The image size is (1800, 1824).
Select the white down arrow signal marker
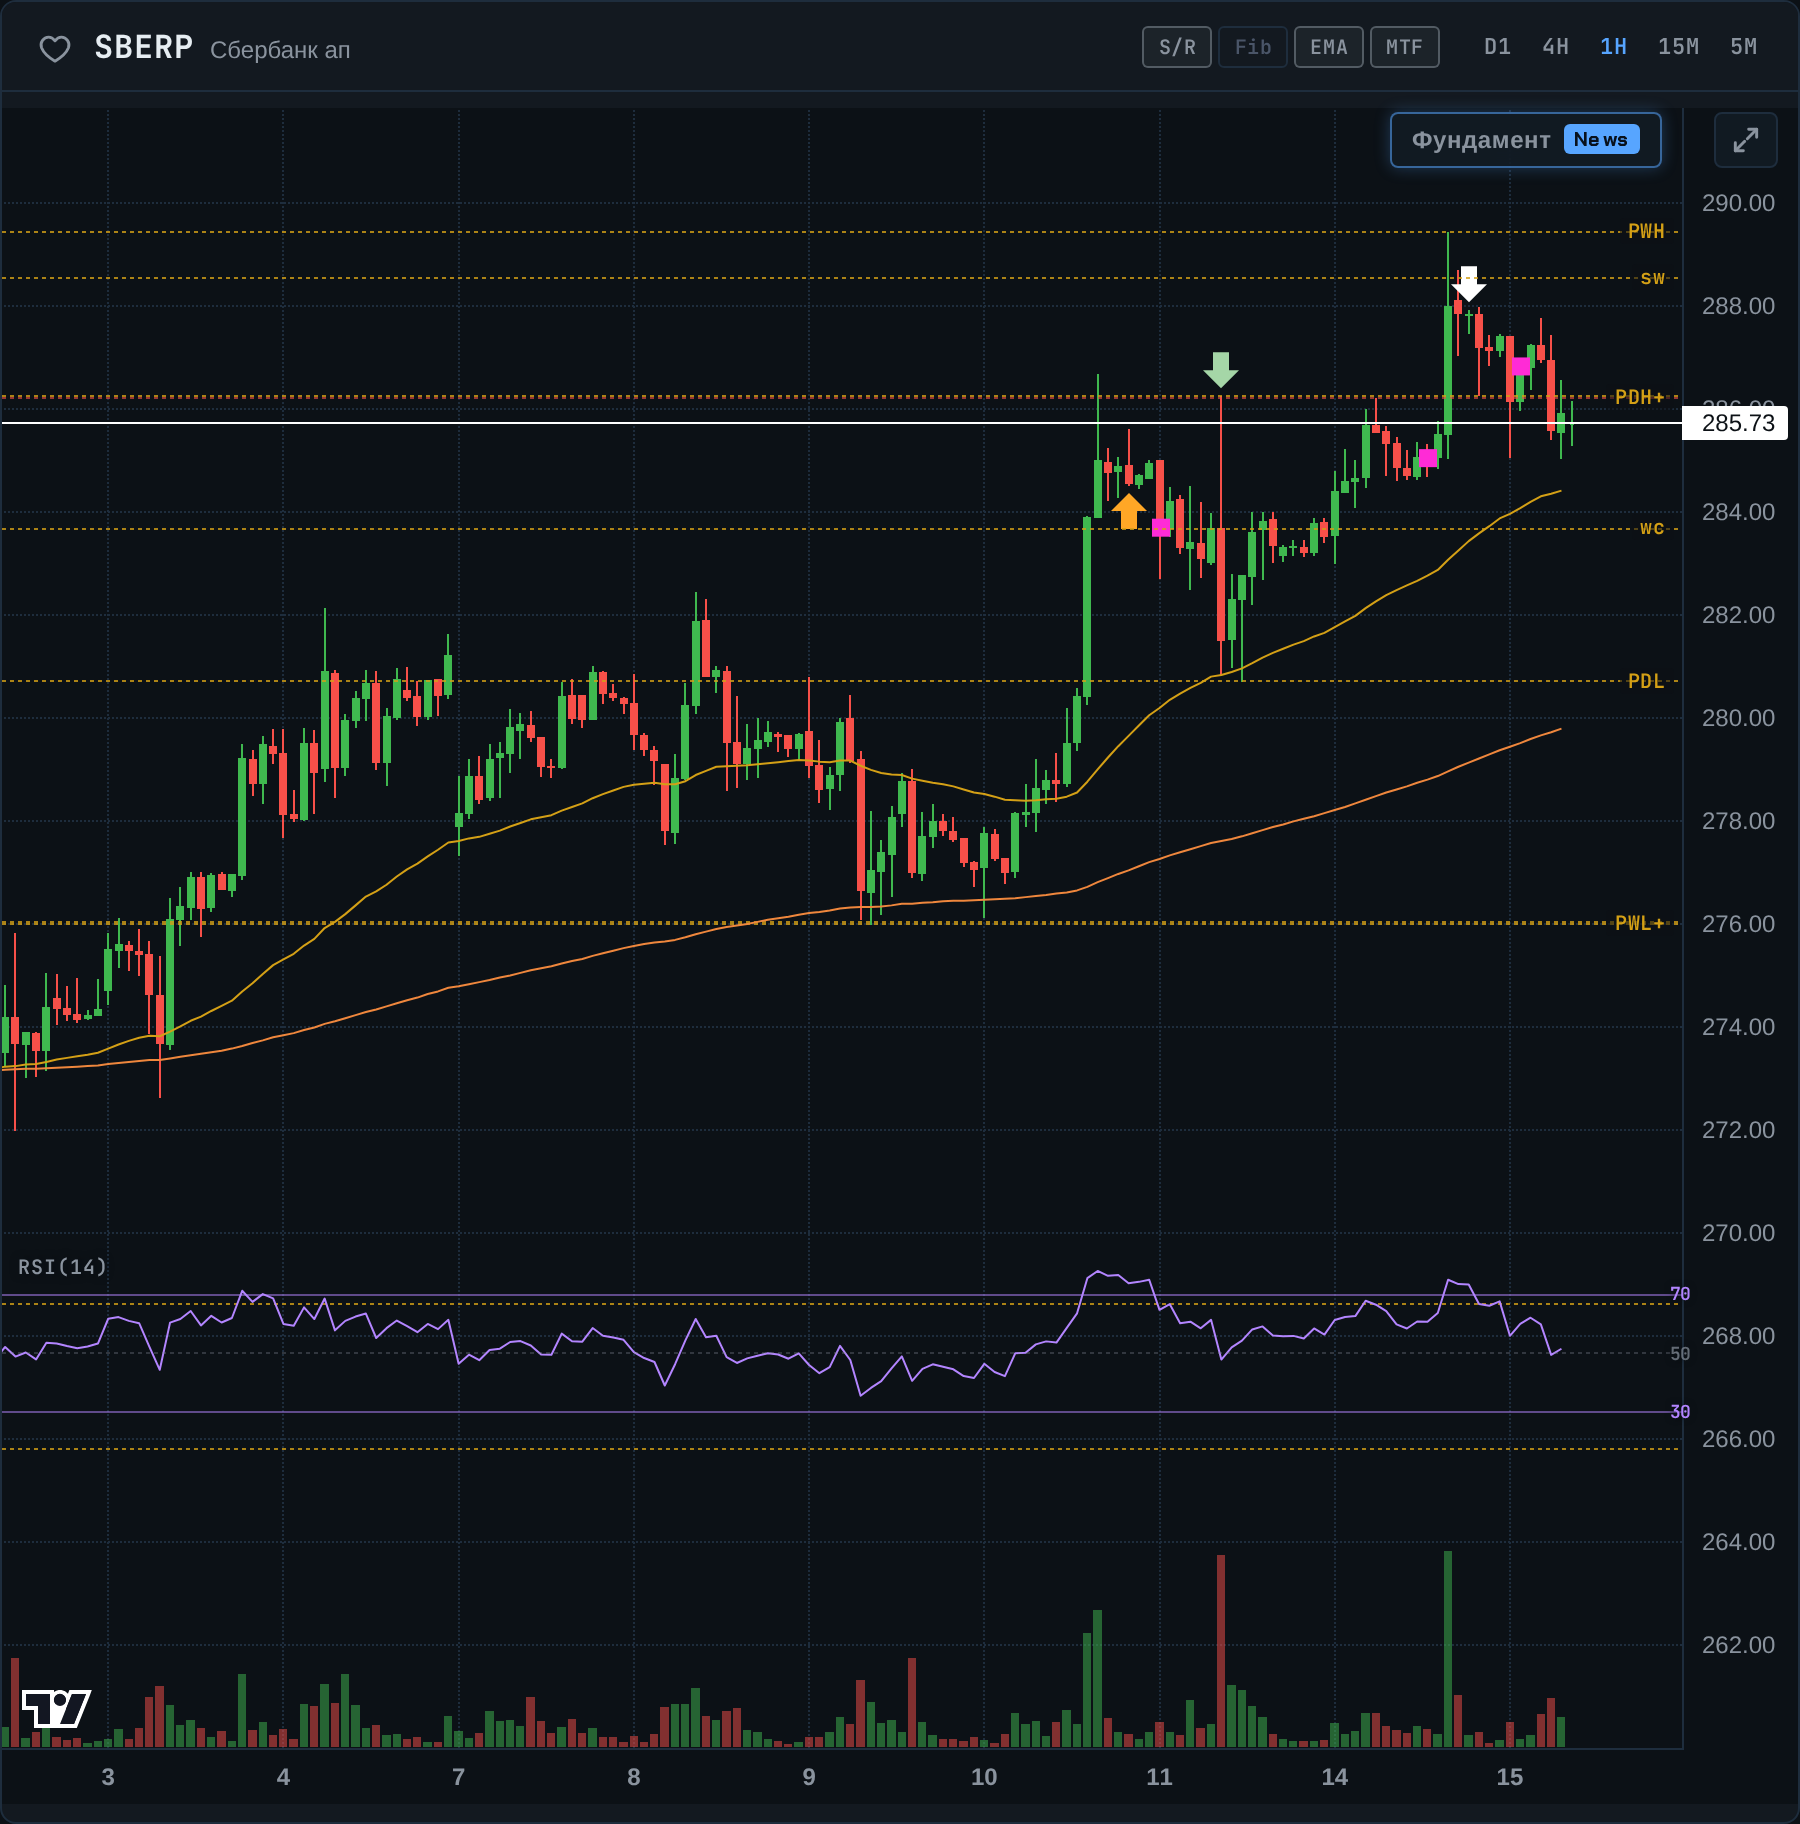tap(1468, 283)
